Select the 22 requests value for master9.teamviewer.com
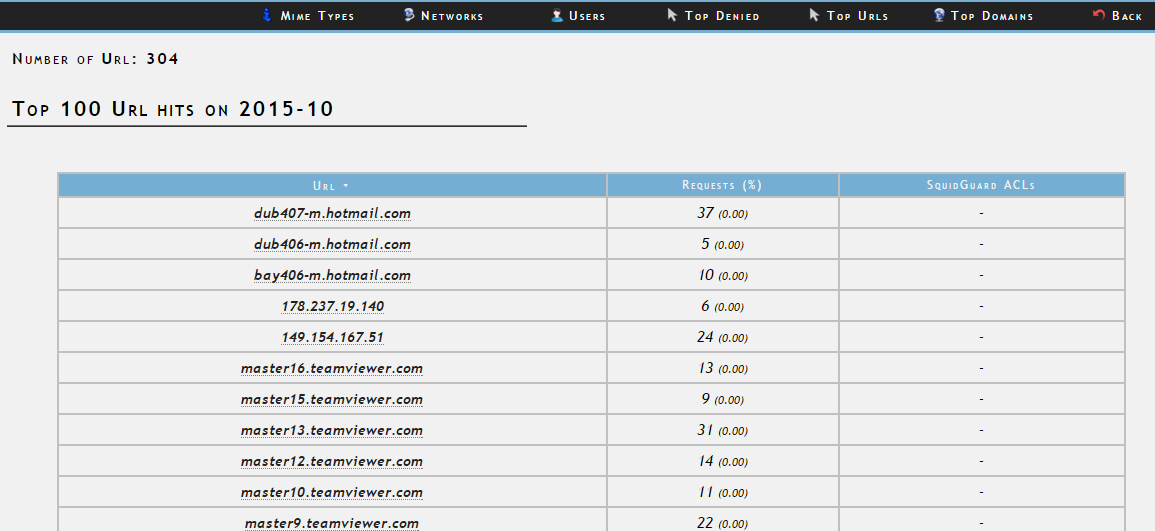This screenshot has width=1155, height=531. click(x=705, y=522)
